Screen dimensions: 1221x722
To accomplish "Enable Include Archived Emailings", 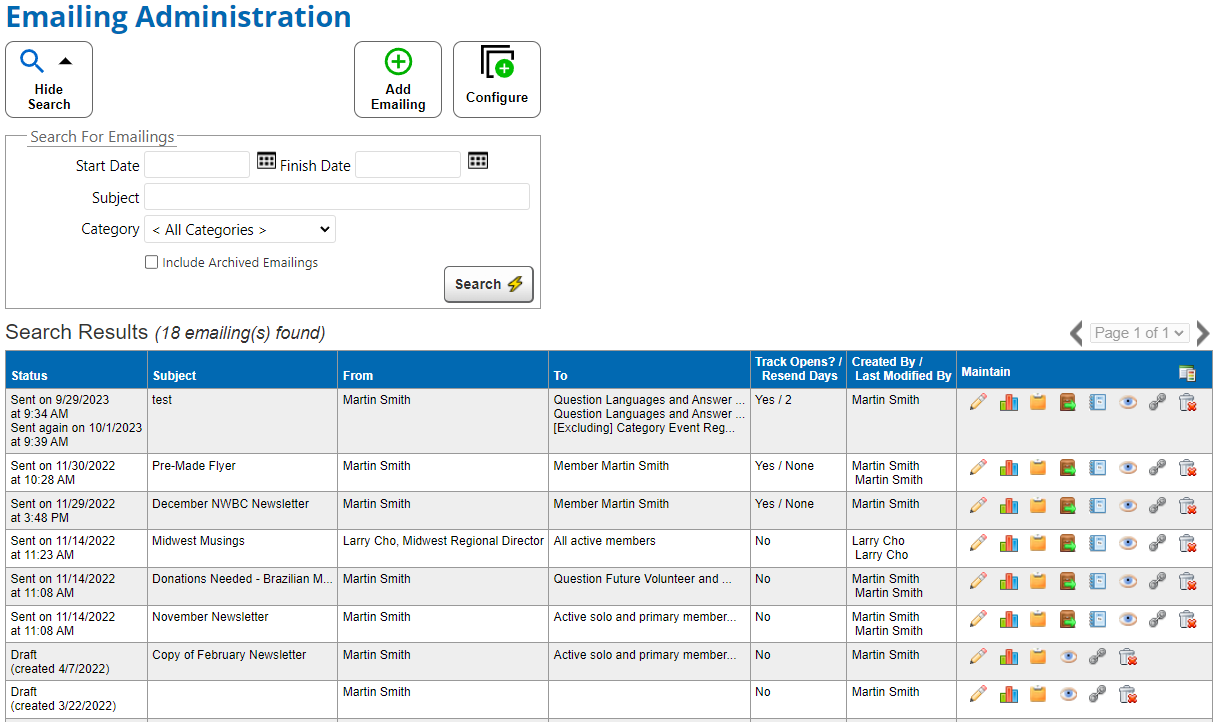I will (x=151, y=262).
